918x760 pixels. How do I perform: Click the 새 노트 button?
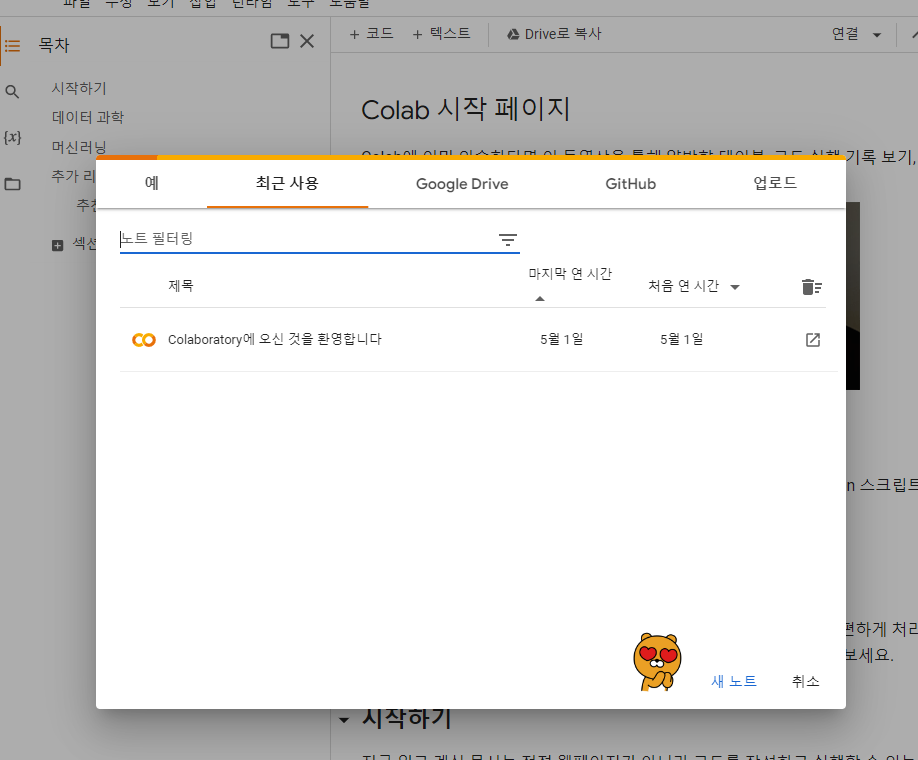(x=734, y=682)
